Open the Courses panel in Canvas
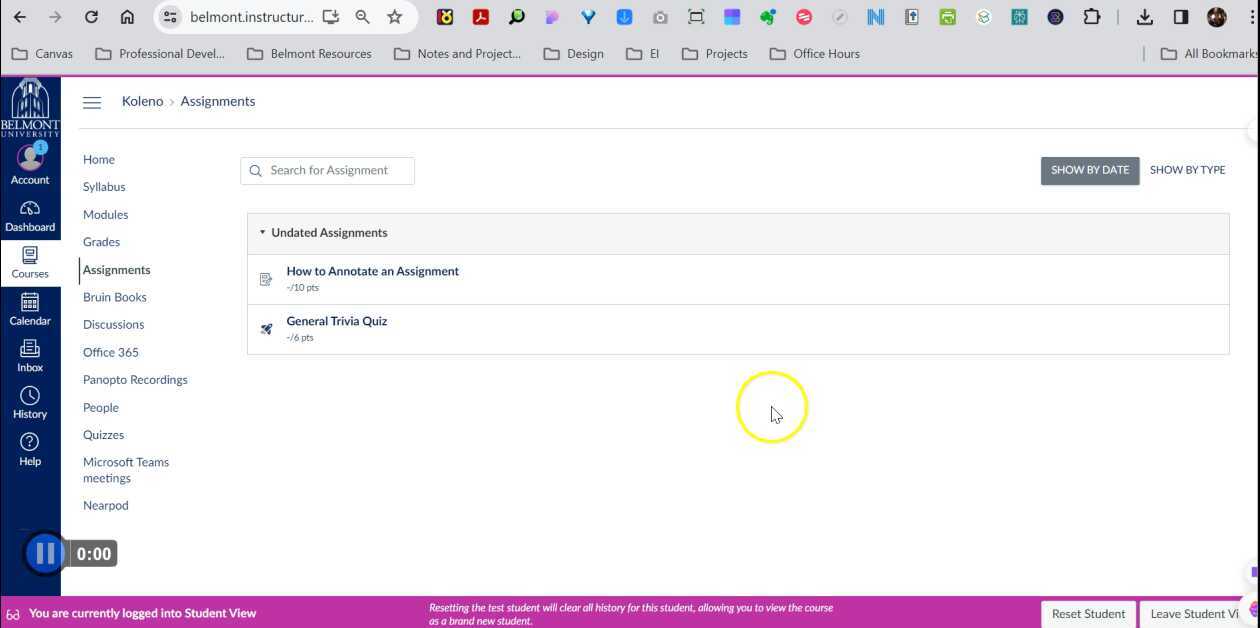The image size is (1260, 628). click(x=30, y=262)
